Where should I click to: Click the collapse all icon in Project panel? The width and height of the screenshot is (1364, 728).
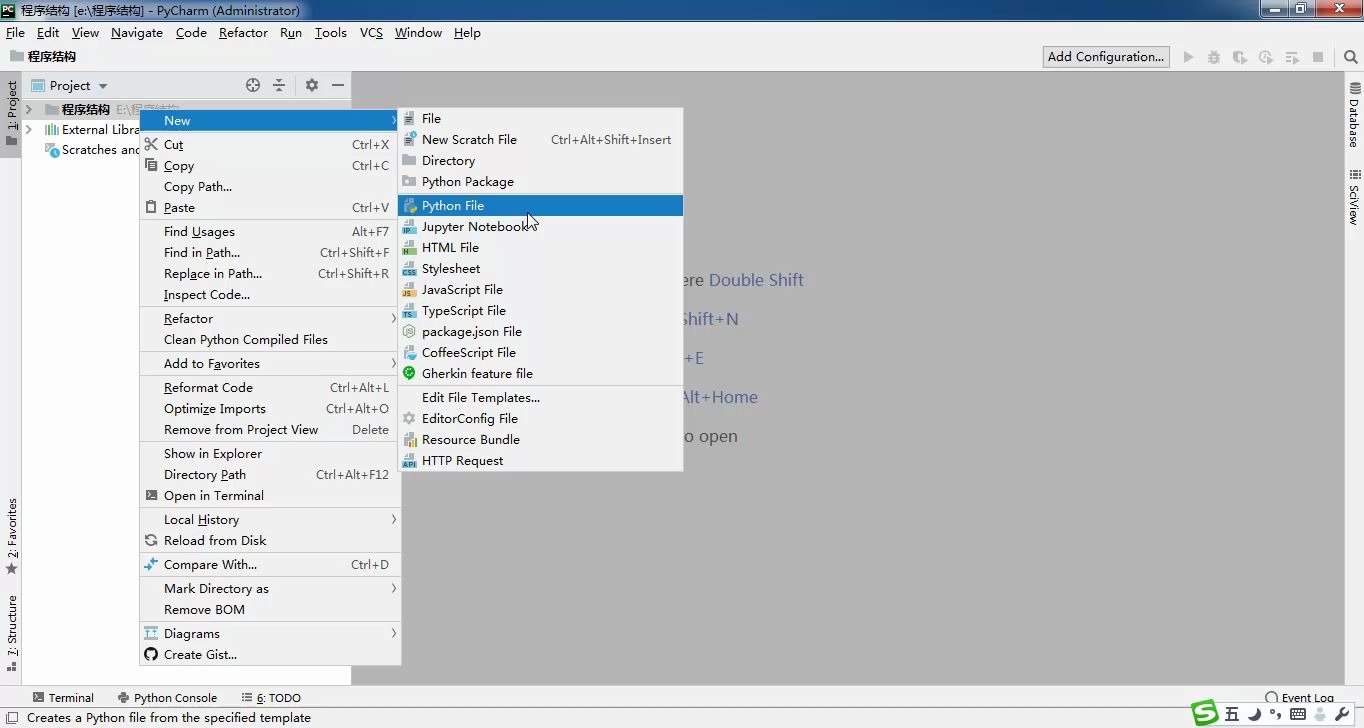click(279, 85)
